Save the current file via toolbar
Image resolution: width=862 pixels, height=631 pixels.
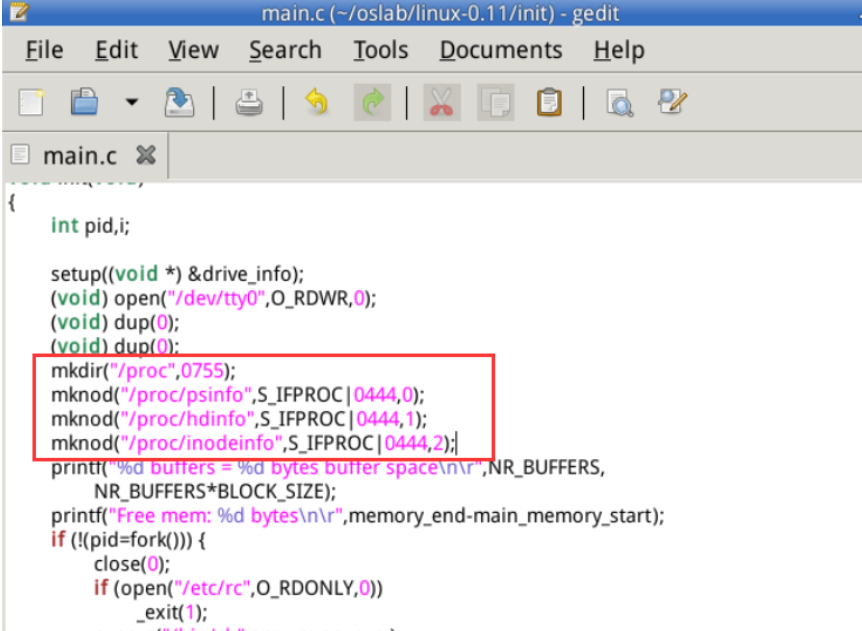(x=178, y=102)
